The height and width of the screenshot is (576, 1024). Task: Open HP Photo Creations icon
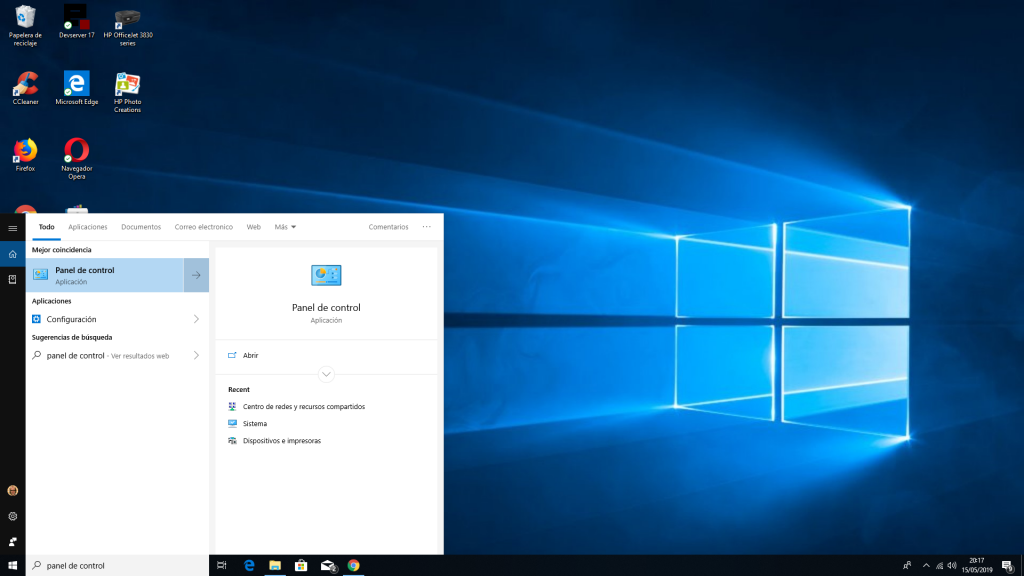[x=127, y=88]
